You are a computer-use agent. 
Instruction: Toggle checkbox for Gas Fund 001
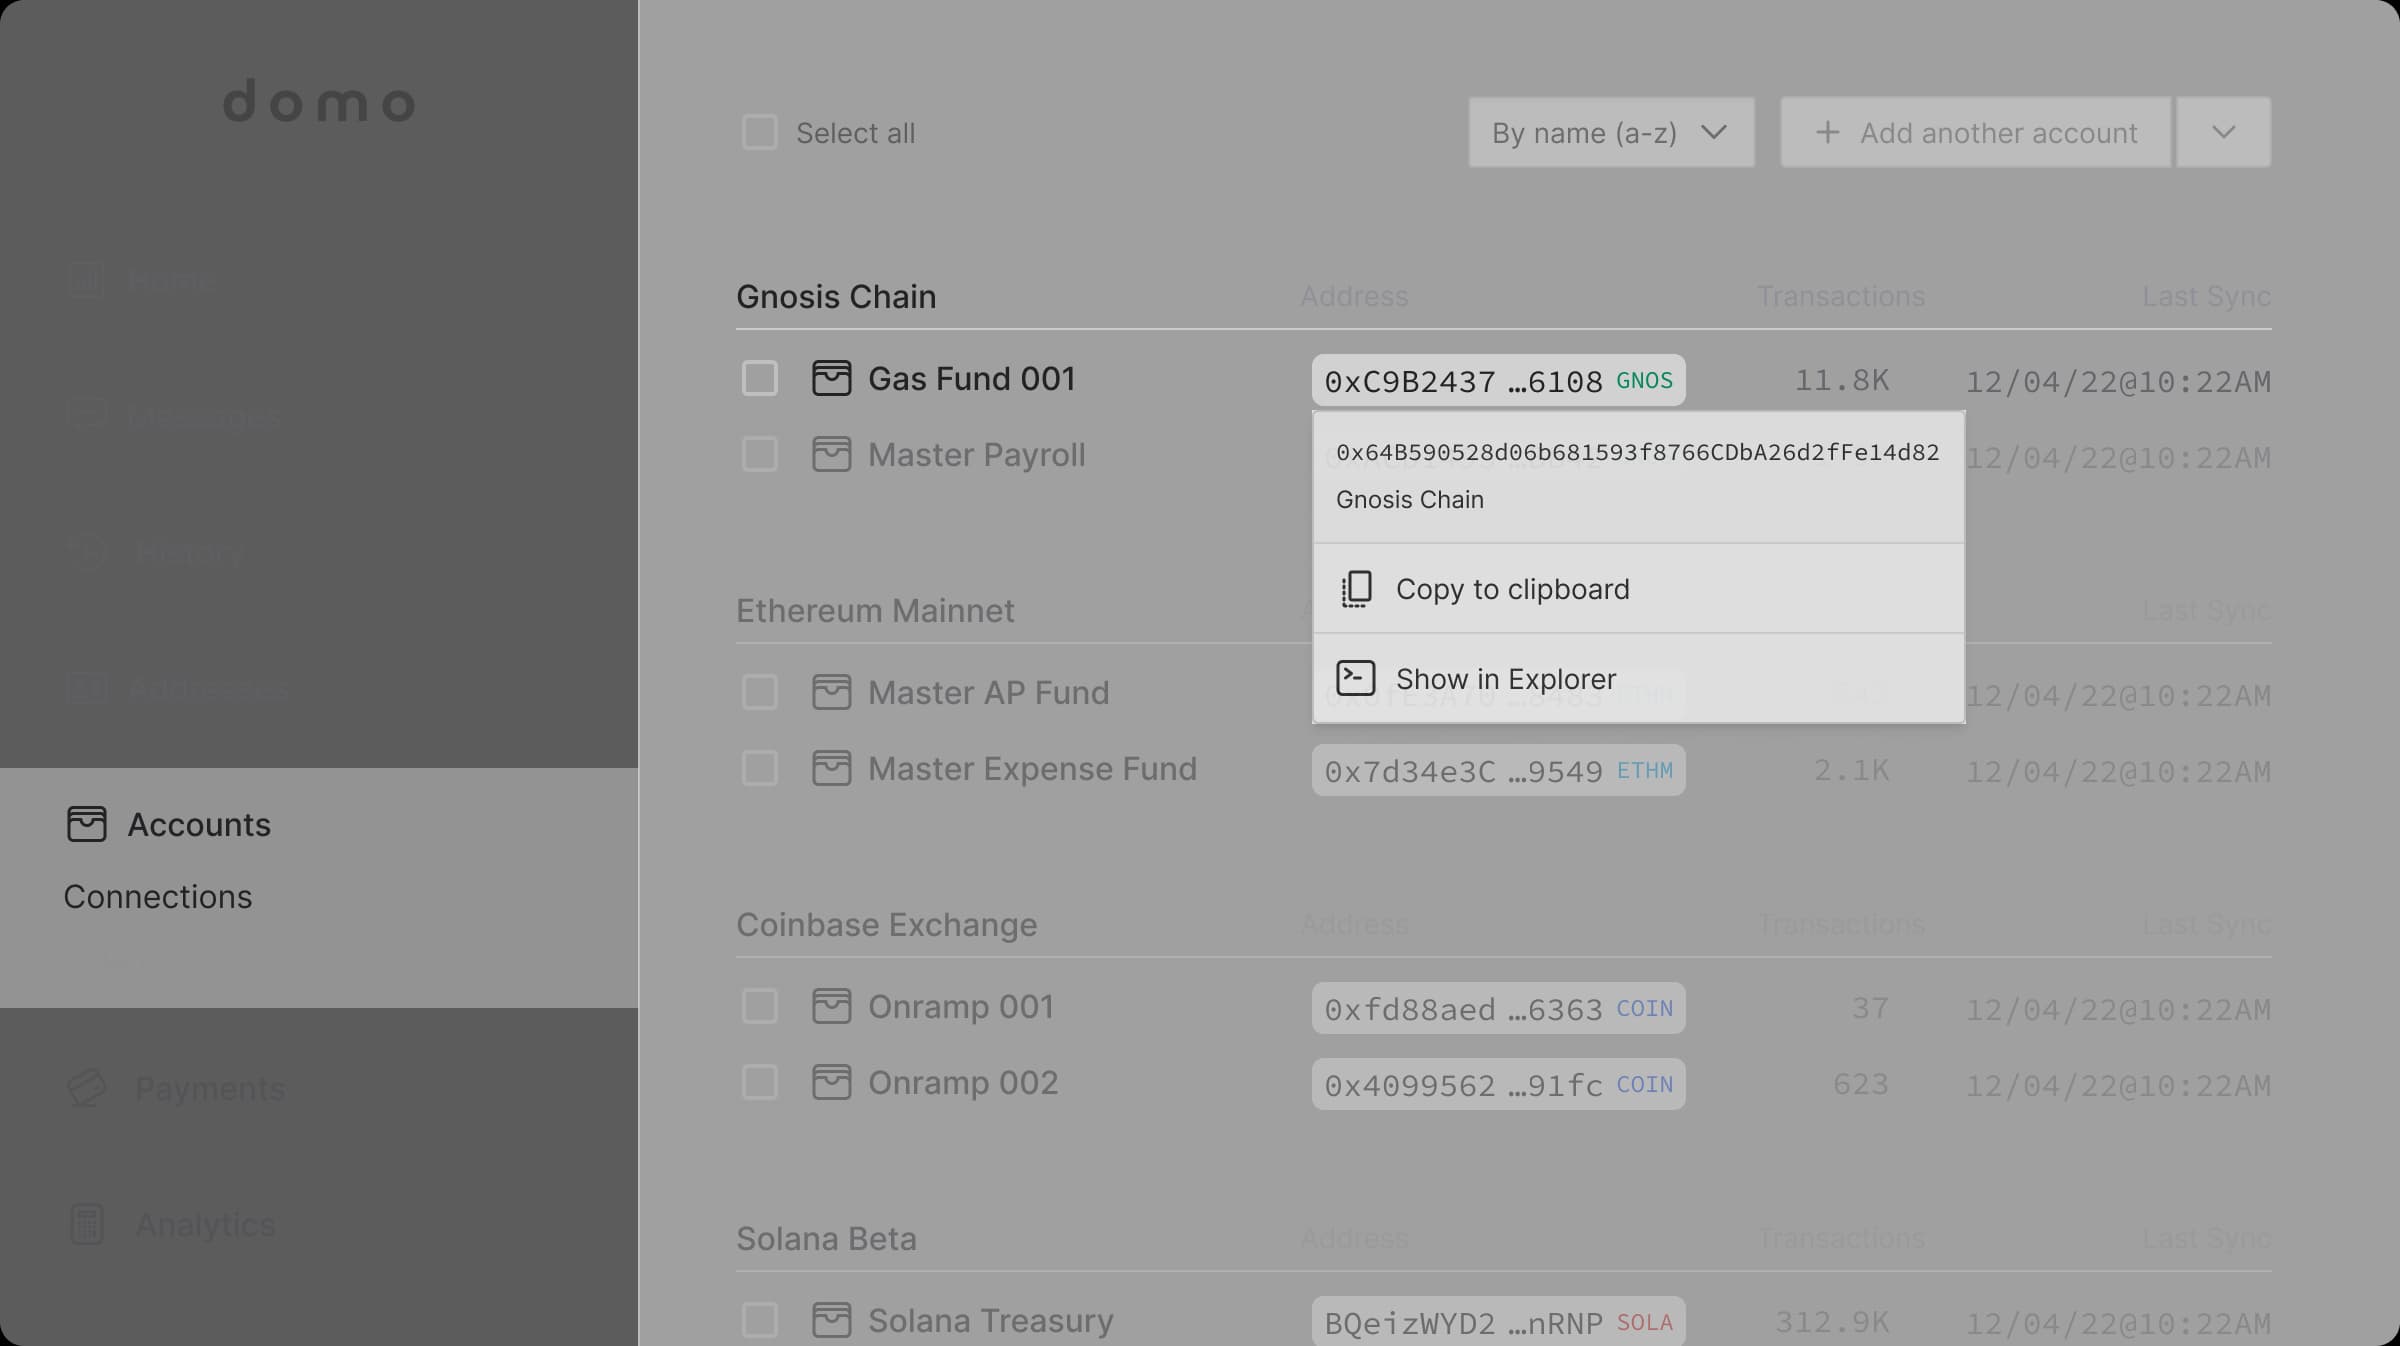pos(758,379)
